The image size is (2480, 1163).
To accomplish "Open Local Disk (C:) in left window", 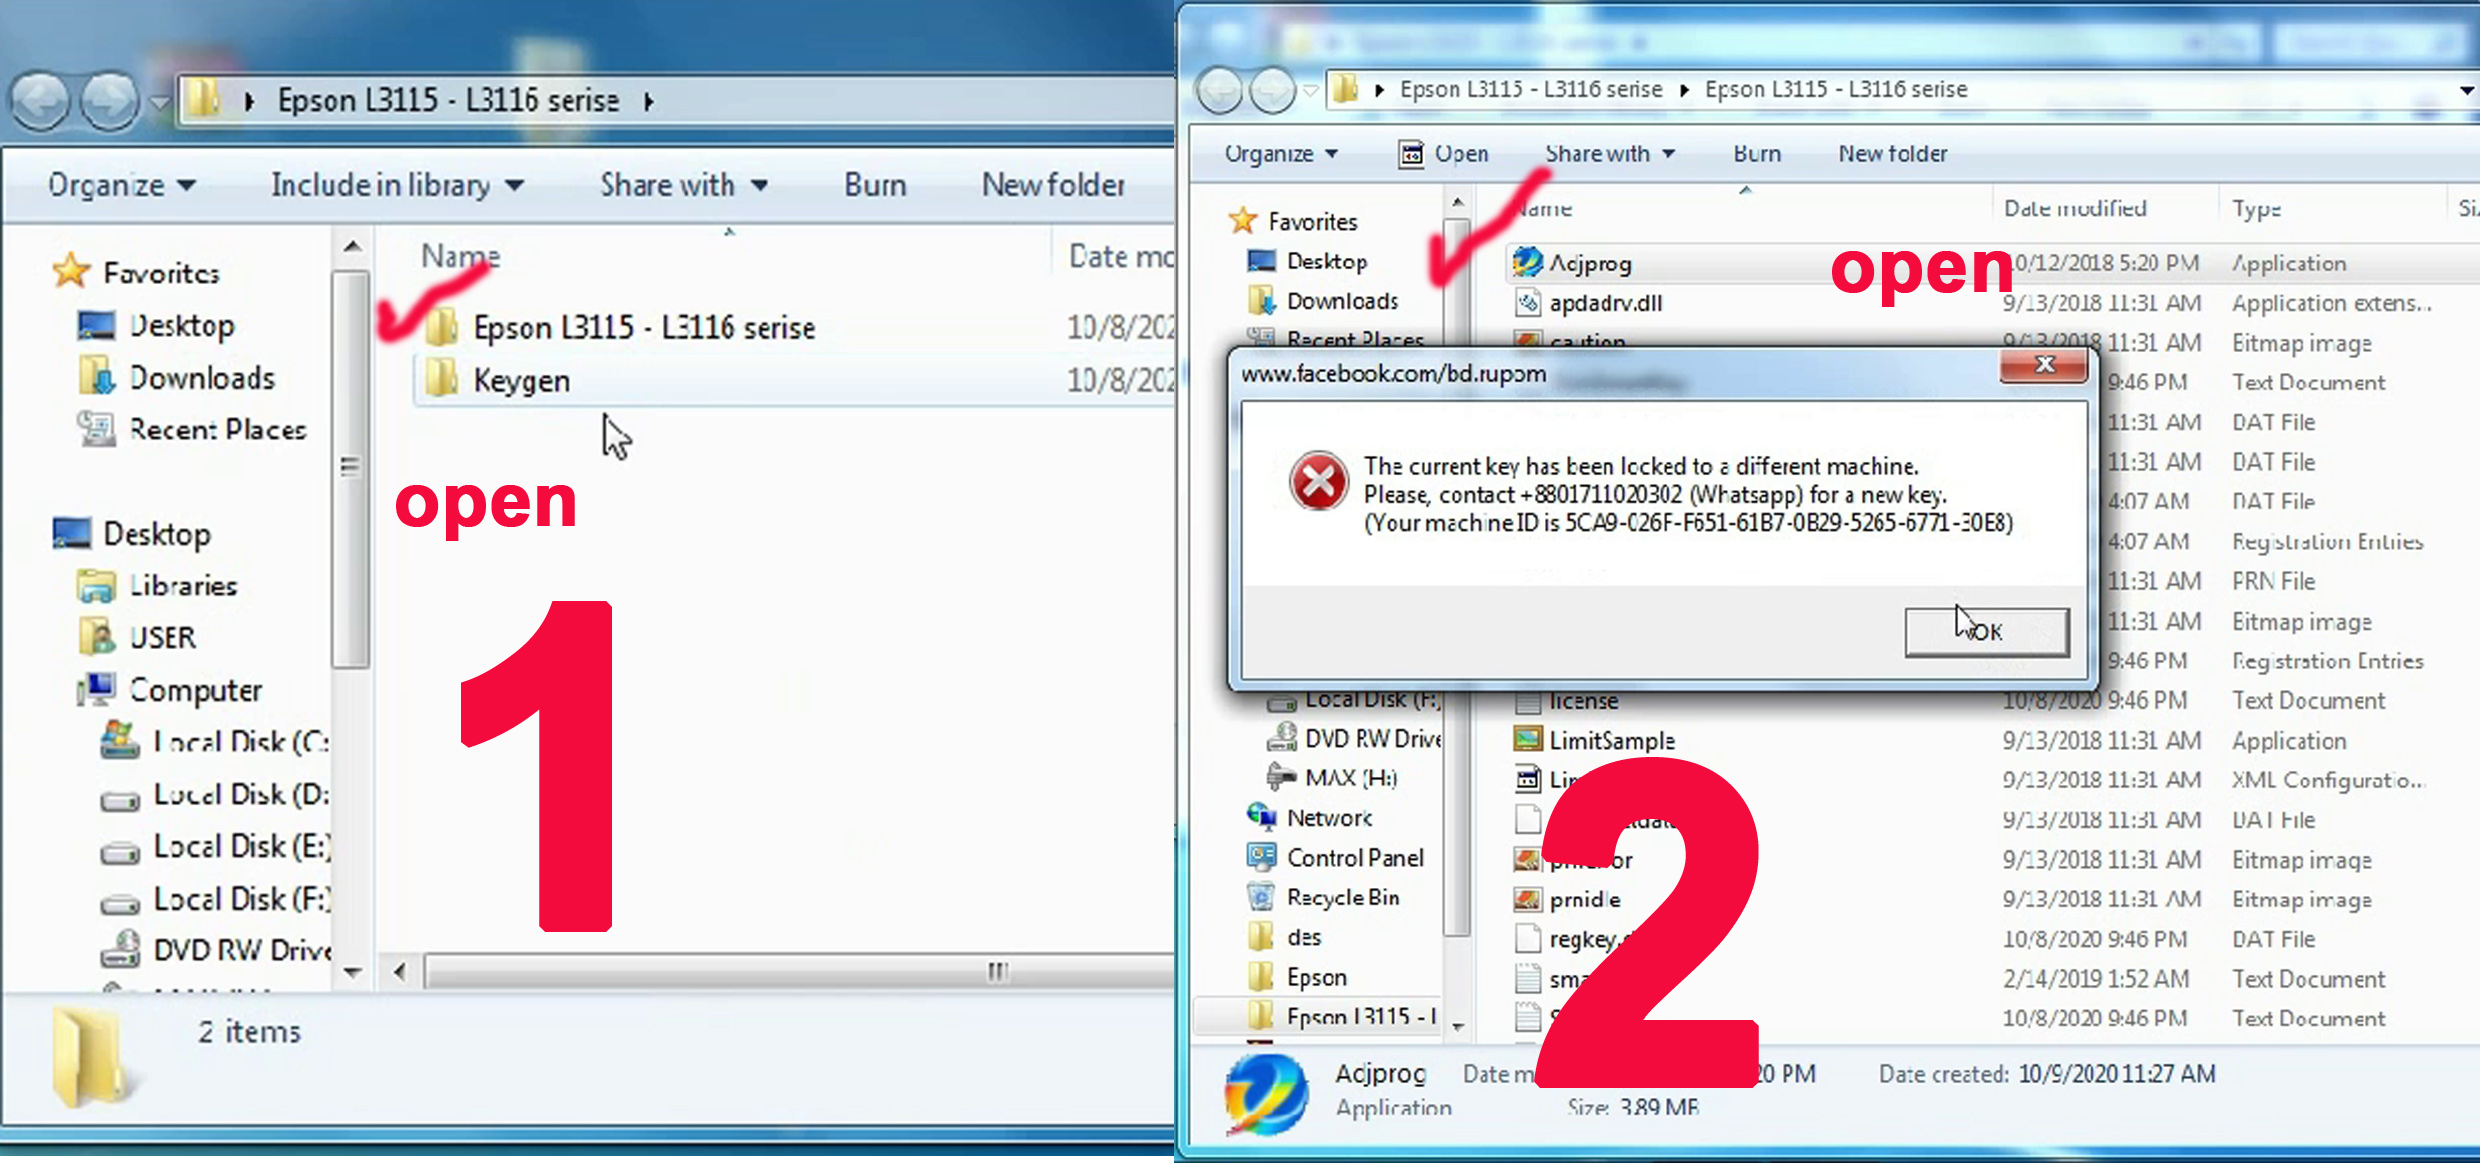I will (x=215, y=742).
